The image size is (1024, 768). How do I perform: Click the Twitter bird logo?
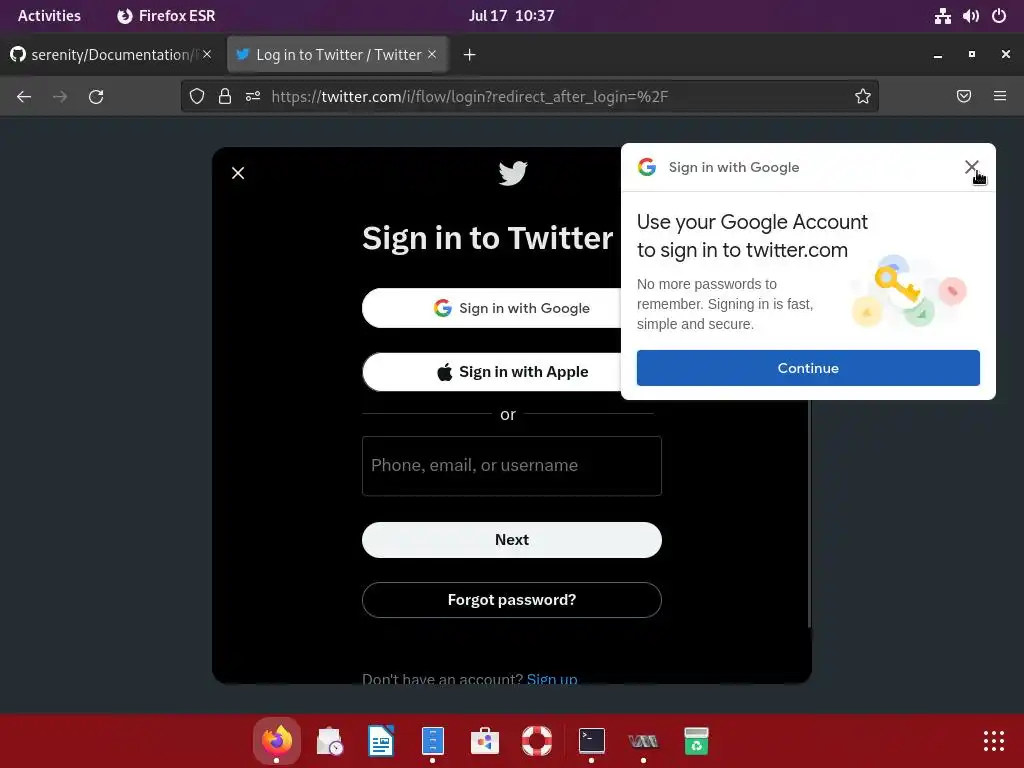coord(513,173)
